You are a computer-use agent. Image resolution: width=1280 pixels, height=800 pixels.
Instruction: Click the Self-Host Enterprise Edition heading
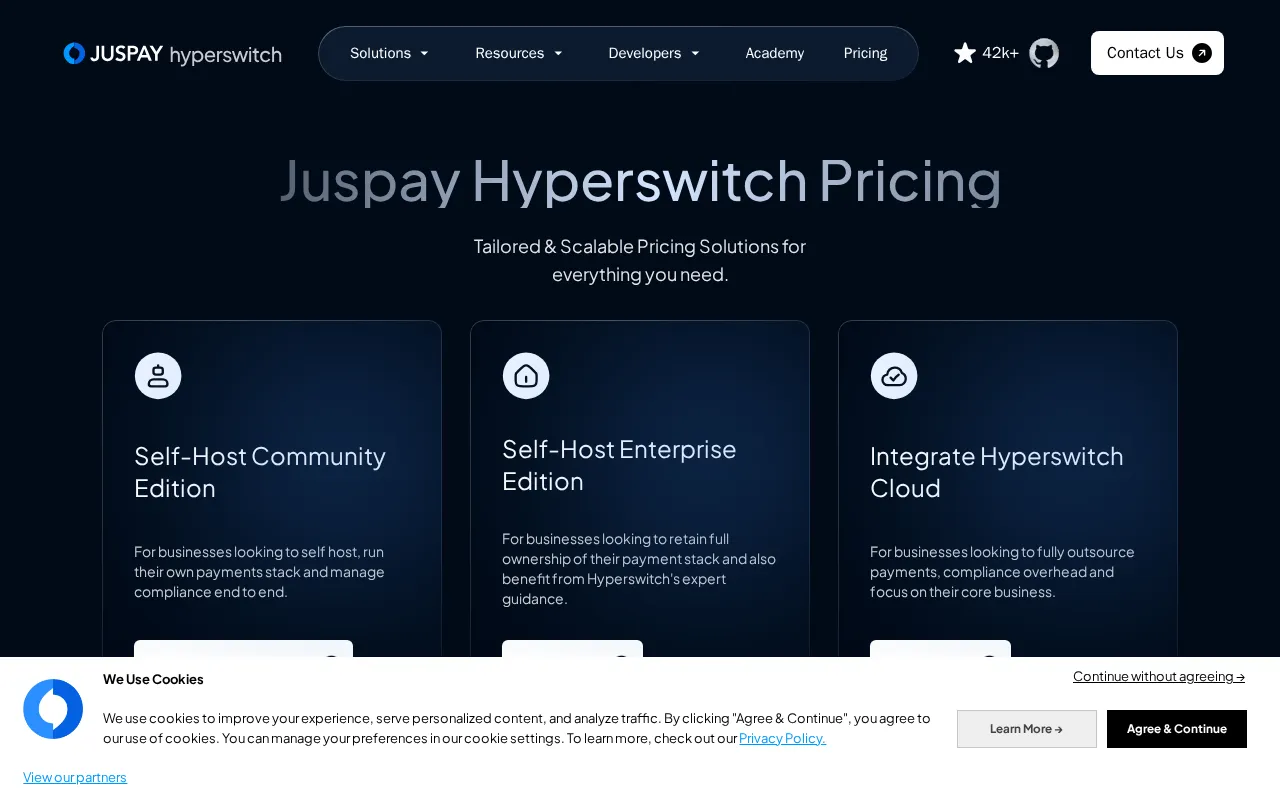[619, 465]
